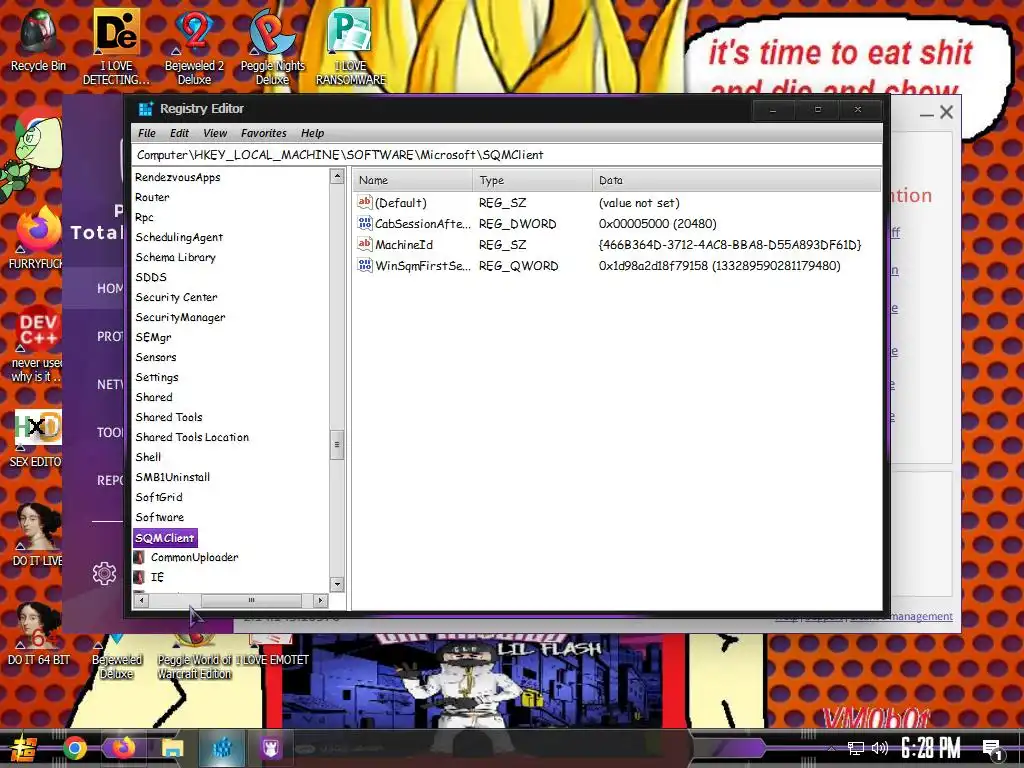Click the settings gear in the background window
This screenshot has width=1024, height=768.
click(104, 573)
